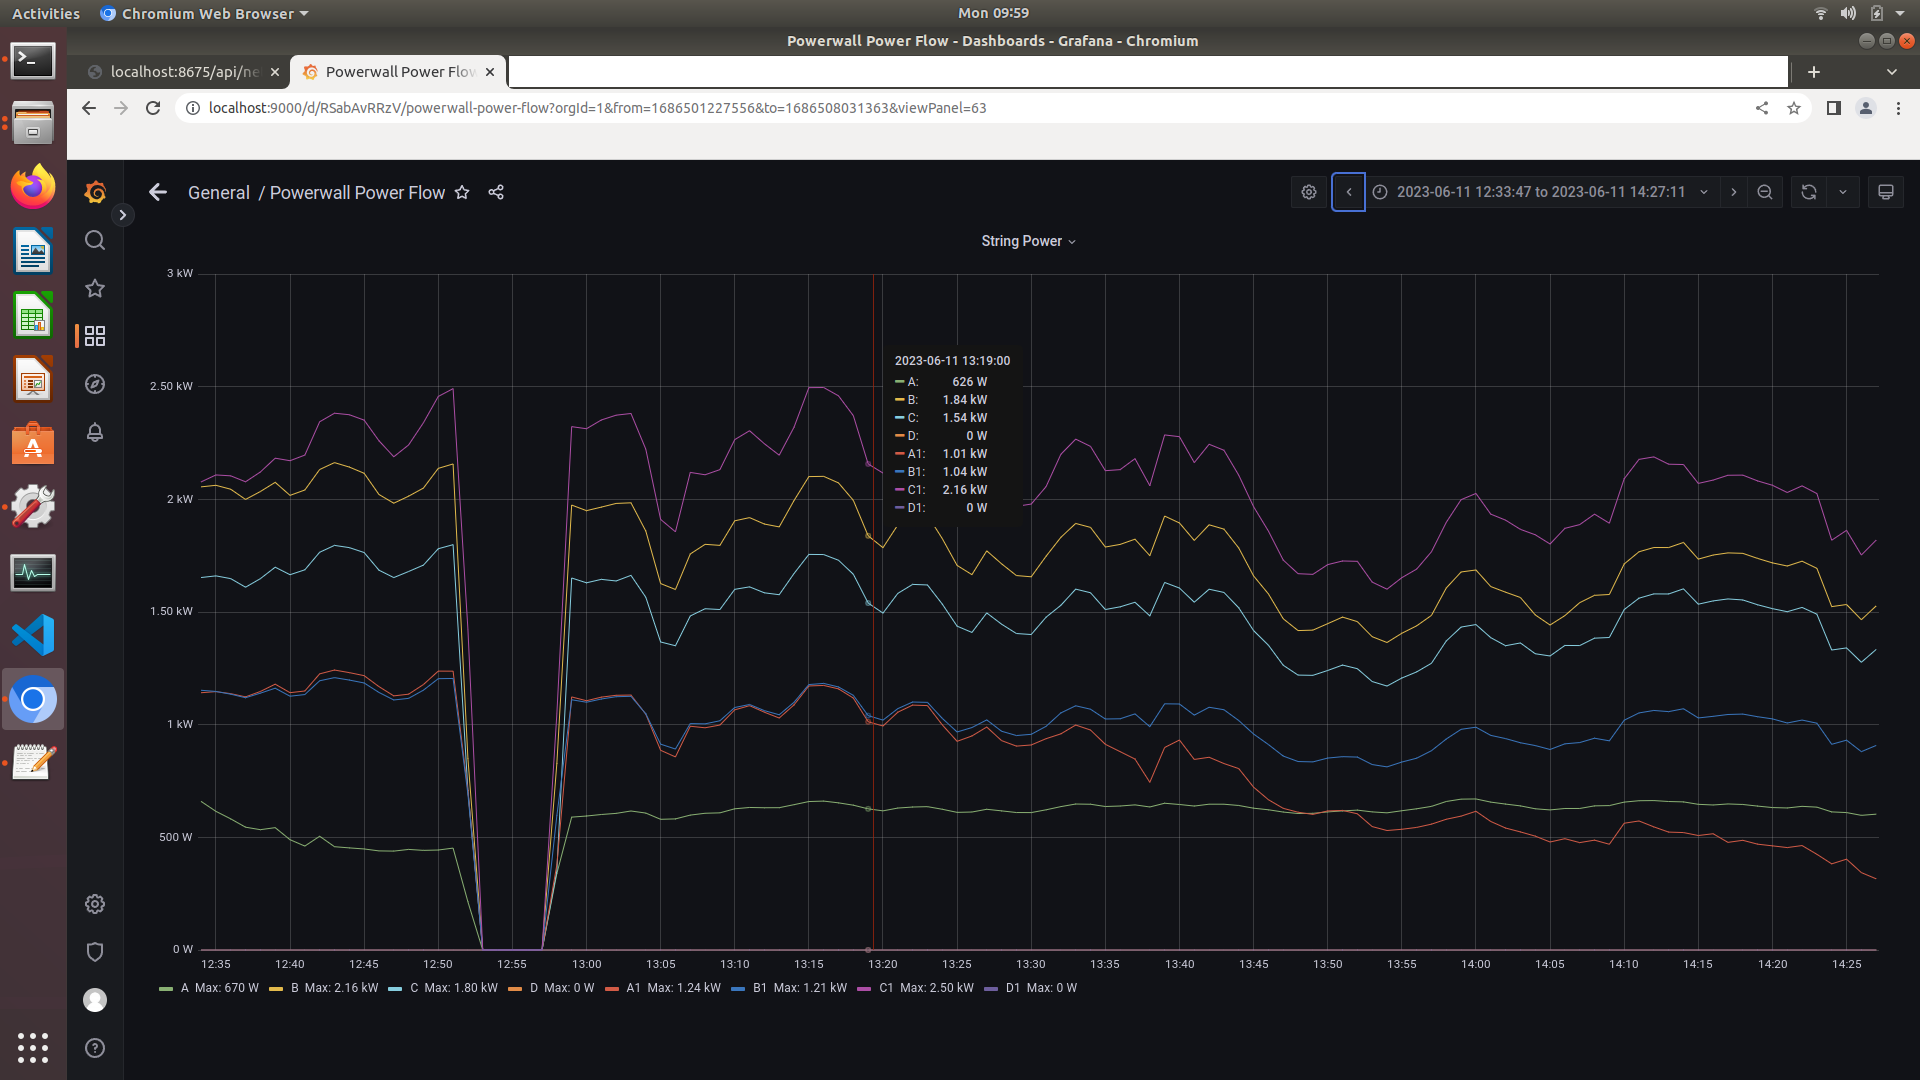Image resolution: width=1920 pixels, height=1080 pixels.
Task: Hide series B via its legend entry
Action: 293,988
